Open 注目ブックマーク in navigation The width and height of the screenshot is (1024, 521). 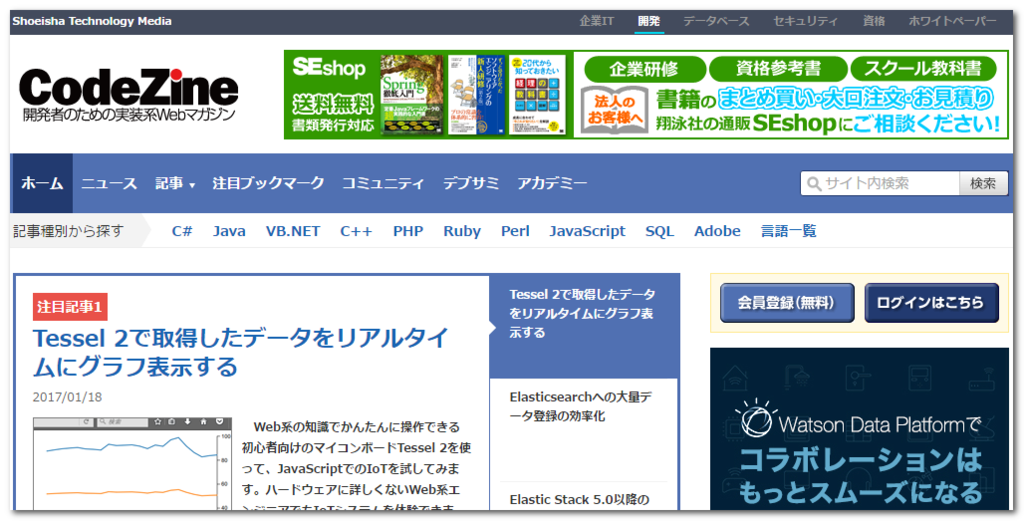pos(268,183)
